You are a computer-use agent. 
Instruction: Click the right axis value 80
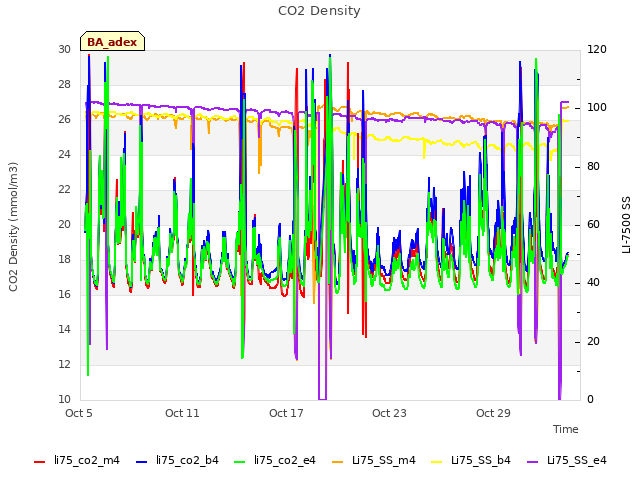(593, 167)
